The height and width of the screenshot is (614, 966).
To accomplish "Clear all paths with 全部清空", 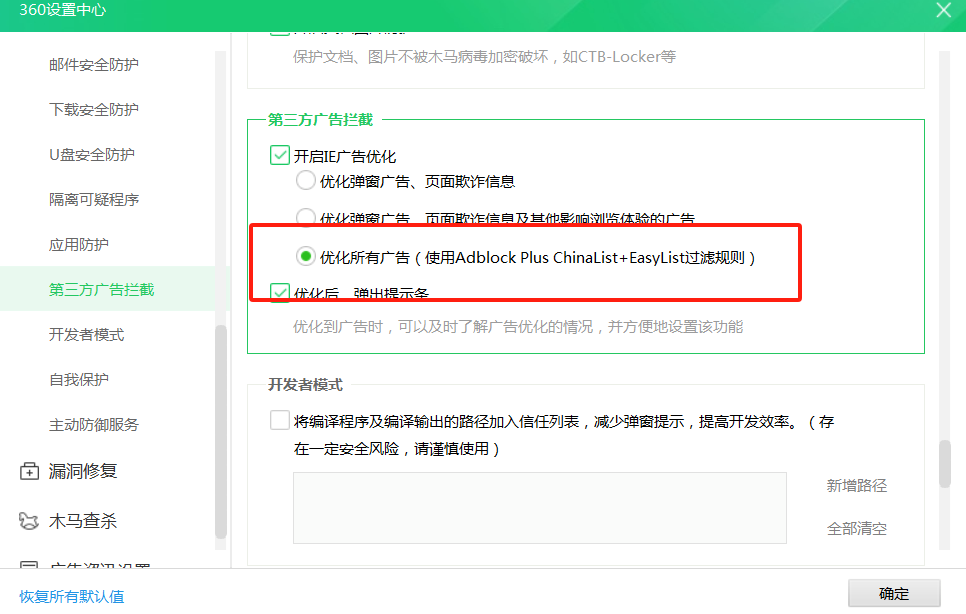I will click(857, 528).
